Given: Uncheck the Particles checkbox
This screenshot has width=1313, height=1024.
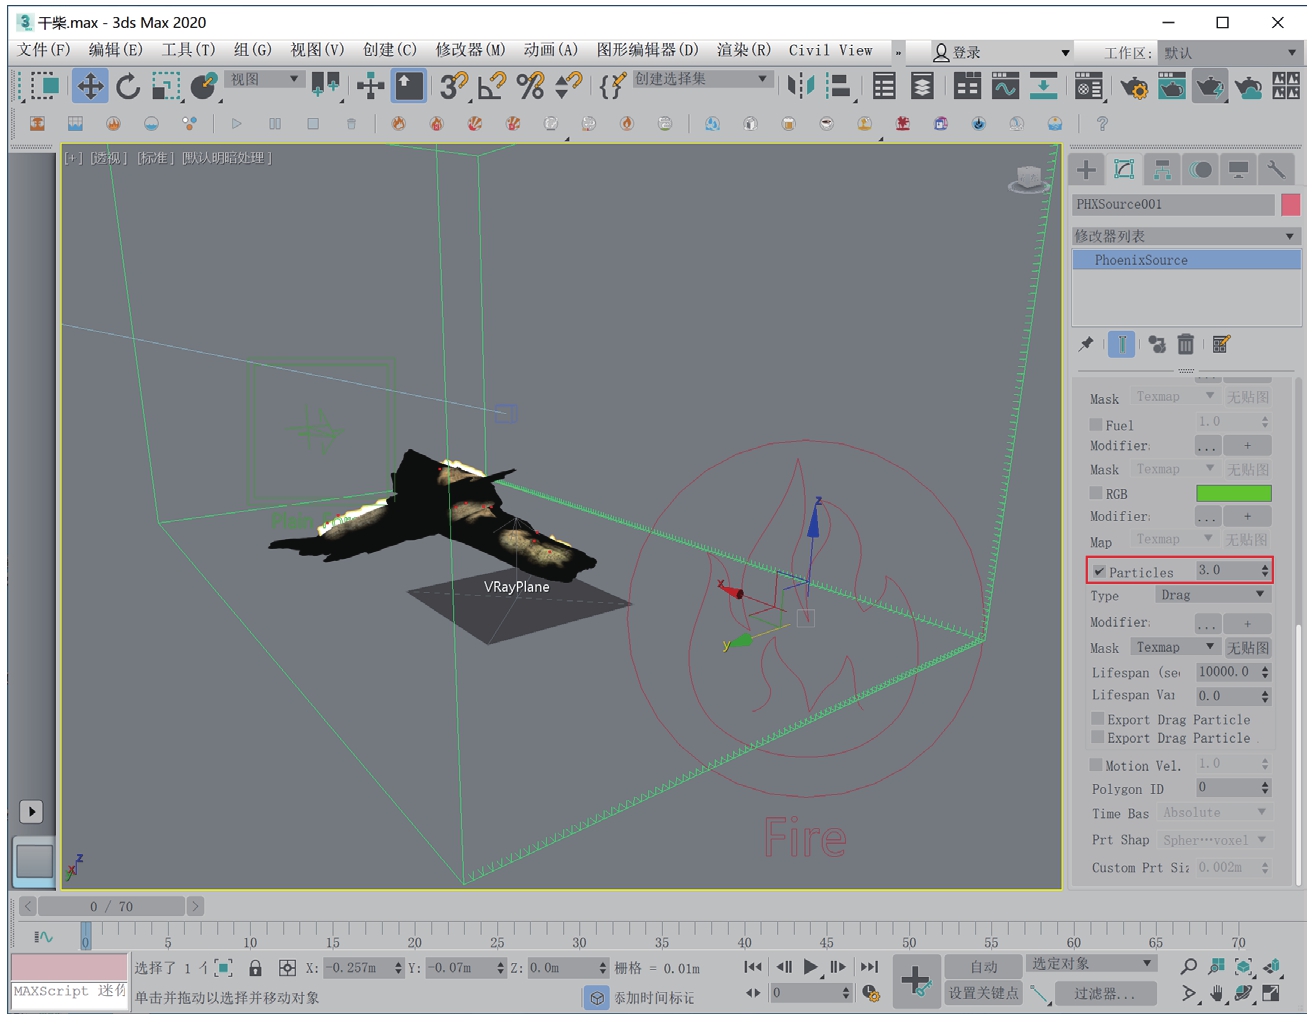Looking at the screenshot, I should [1099, 572].
